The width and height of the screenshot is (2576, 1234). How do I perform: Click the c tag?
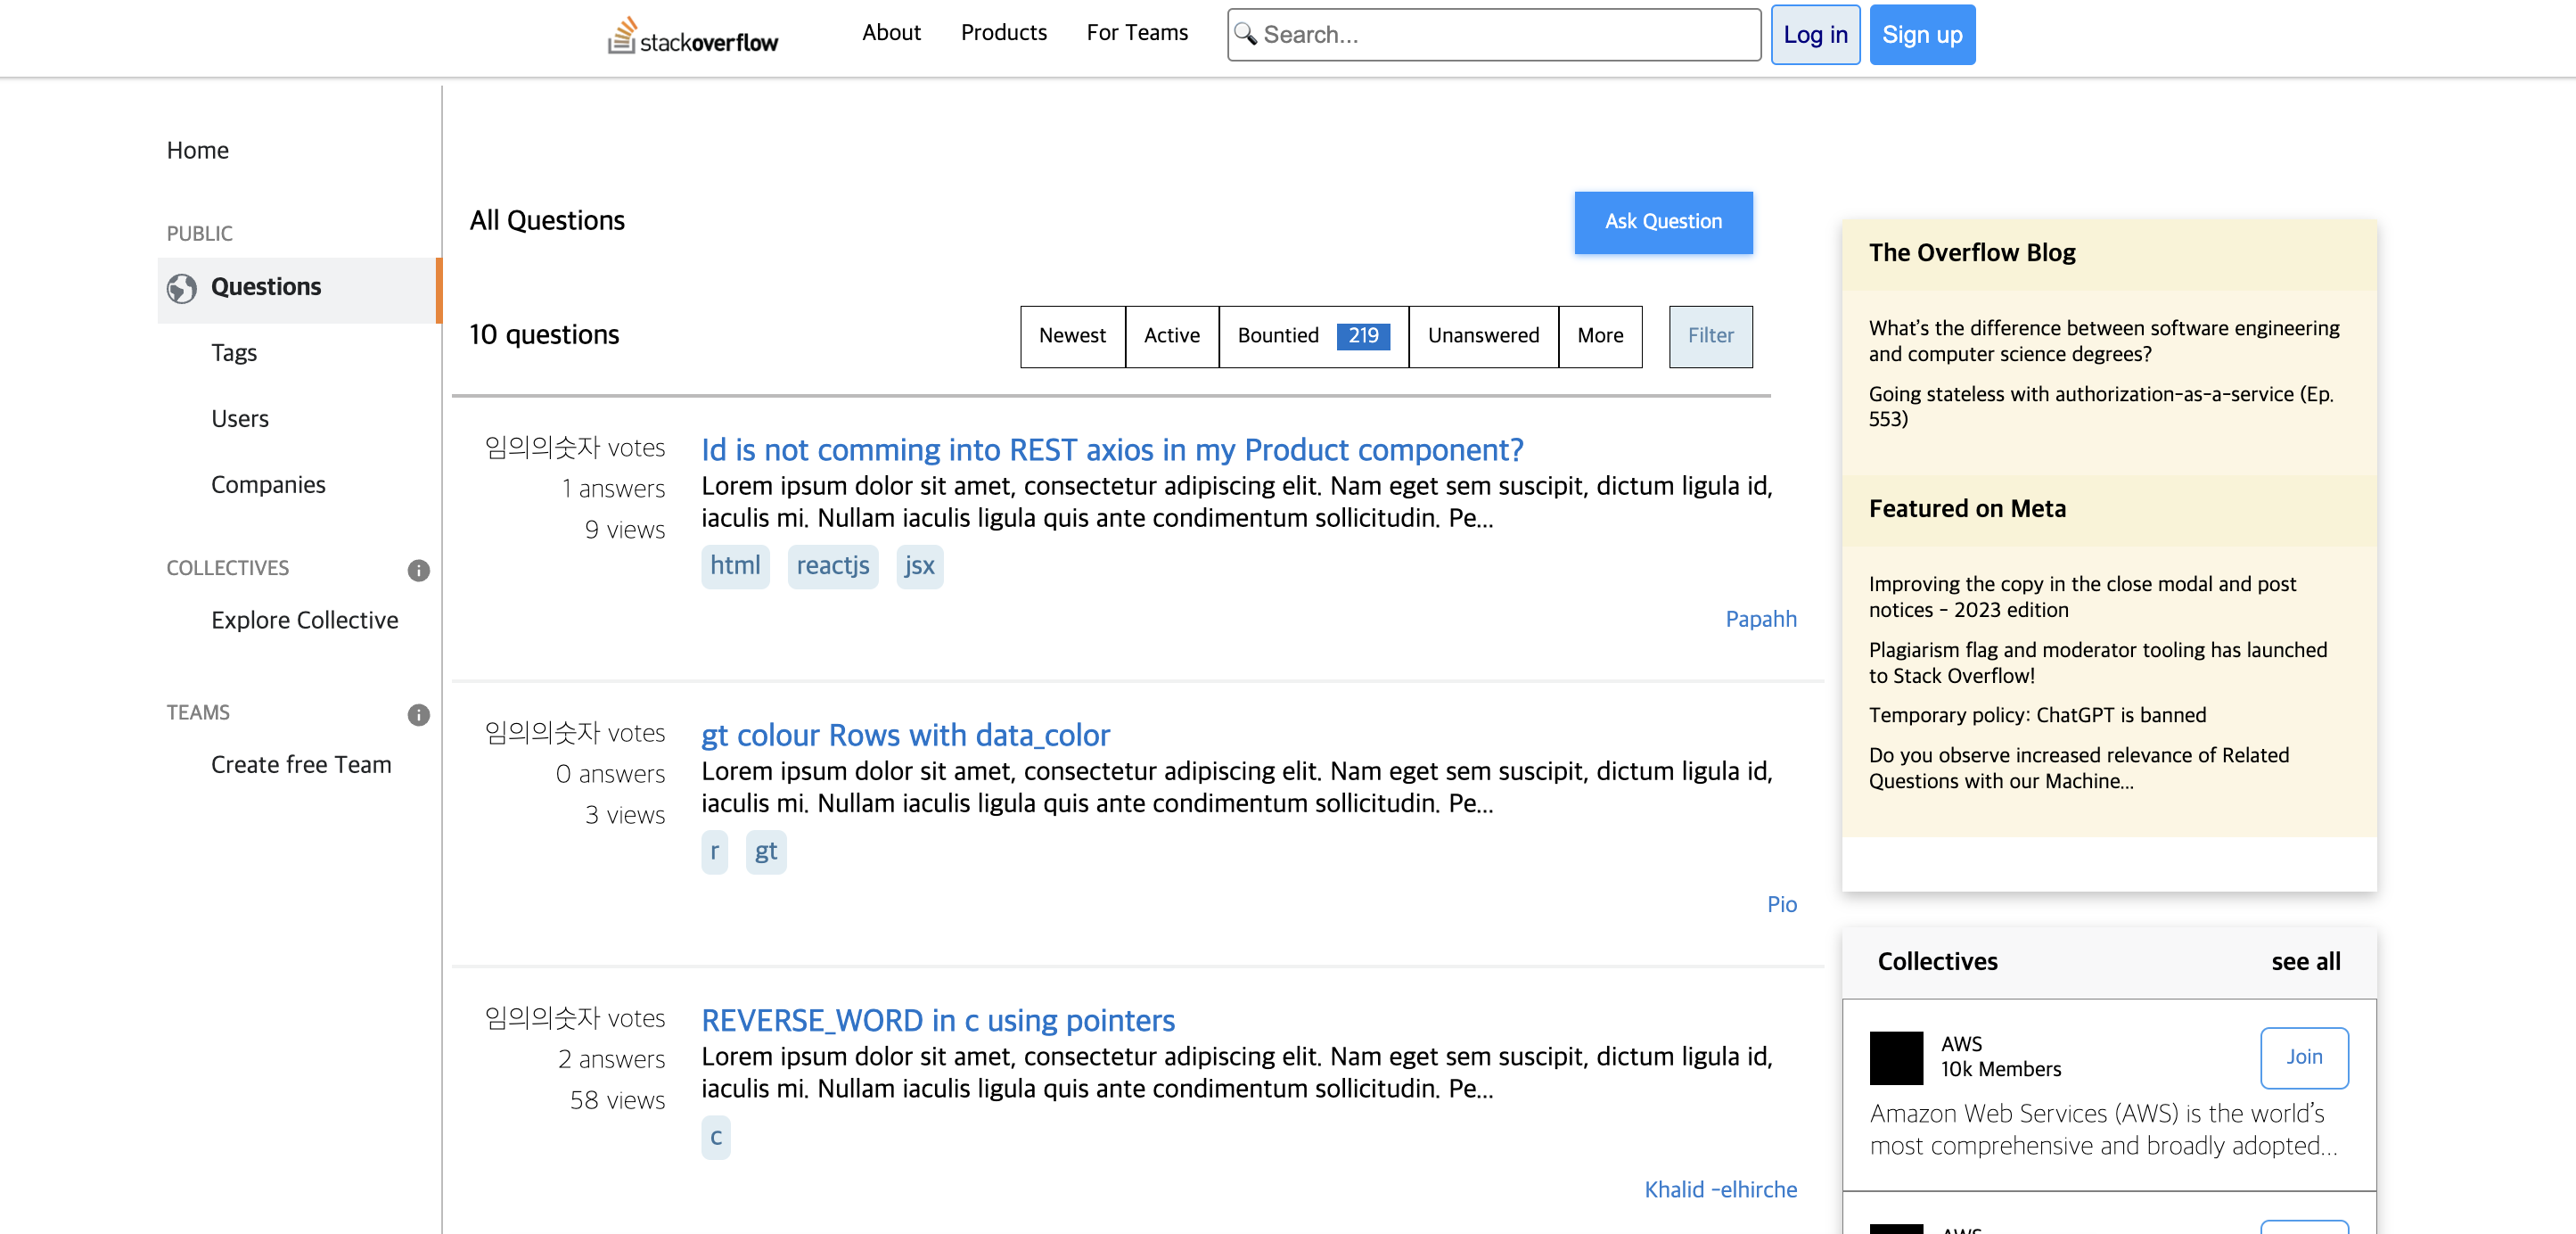(x=716, y=1137)
